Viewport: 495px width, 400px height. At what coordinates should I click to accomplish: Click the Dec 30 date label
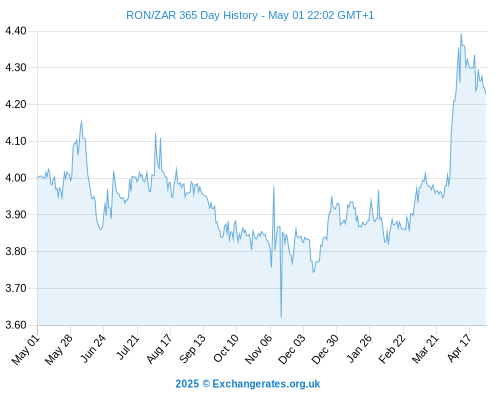(x=325, y=349)
